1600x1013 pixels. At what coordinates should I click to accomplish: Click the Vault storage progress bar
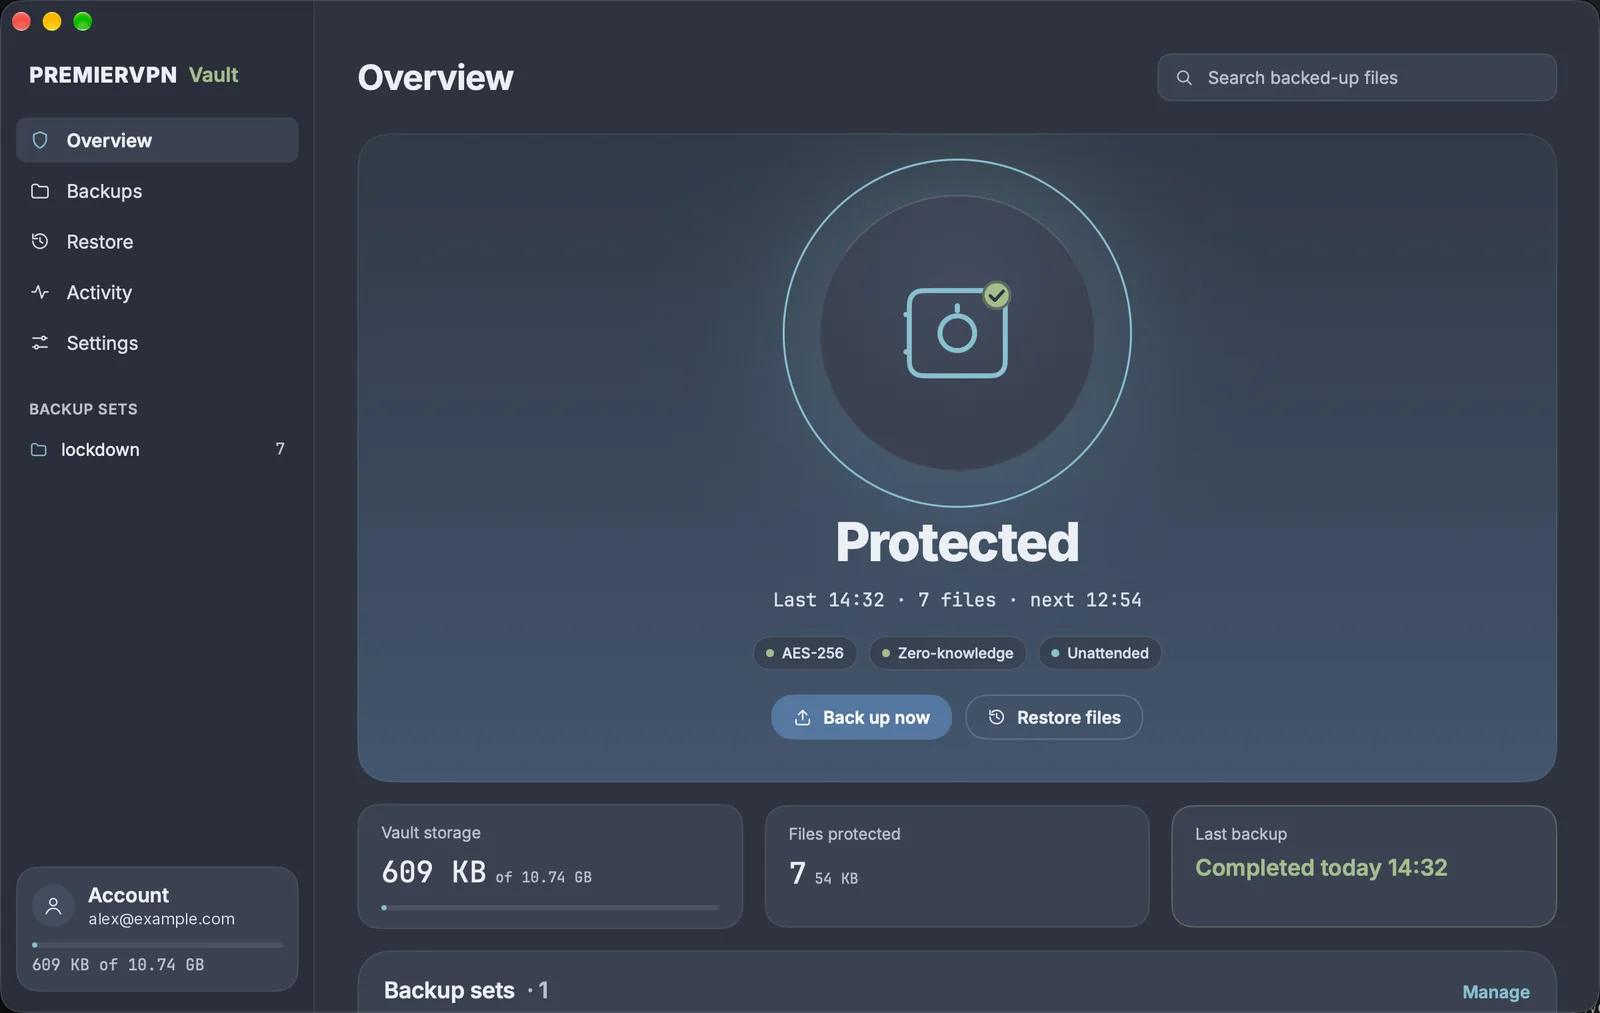(550, 908)
